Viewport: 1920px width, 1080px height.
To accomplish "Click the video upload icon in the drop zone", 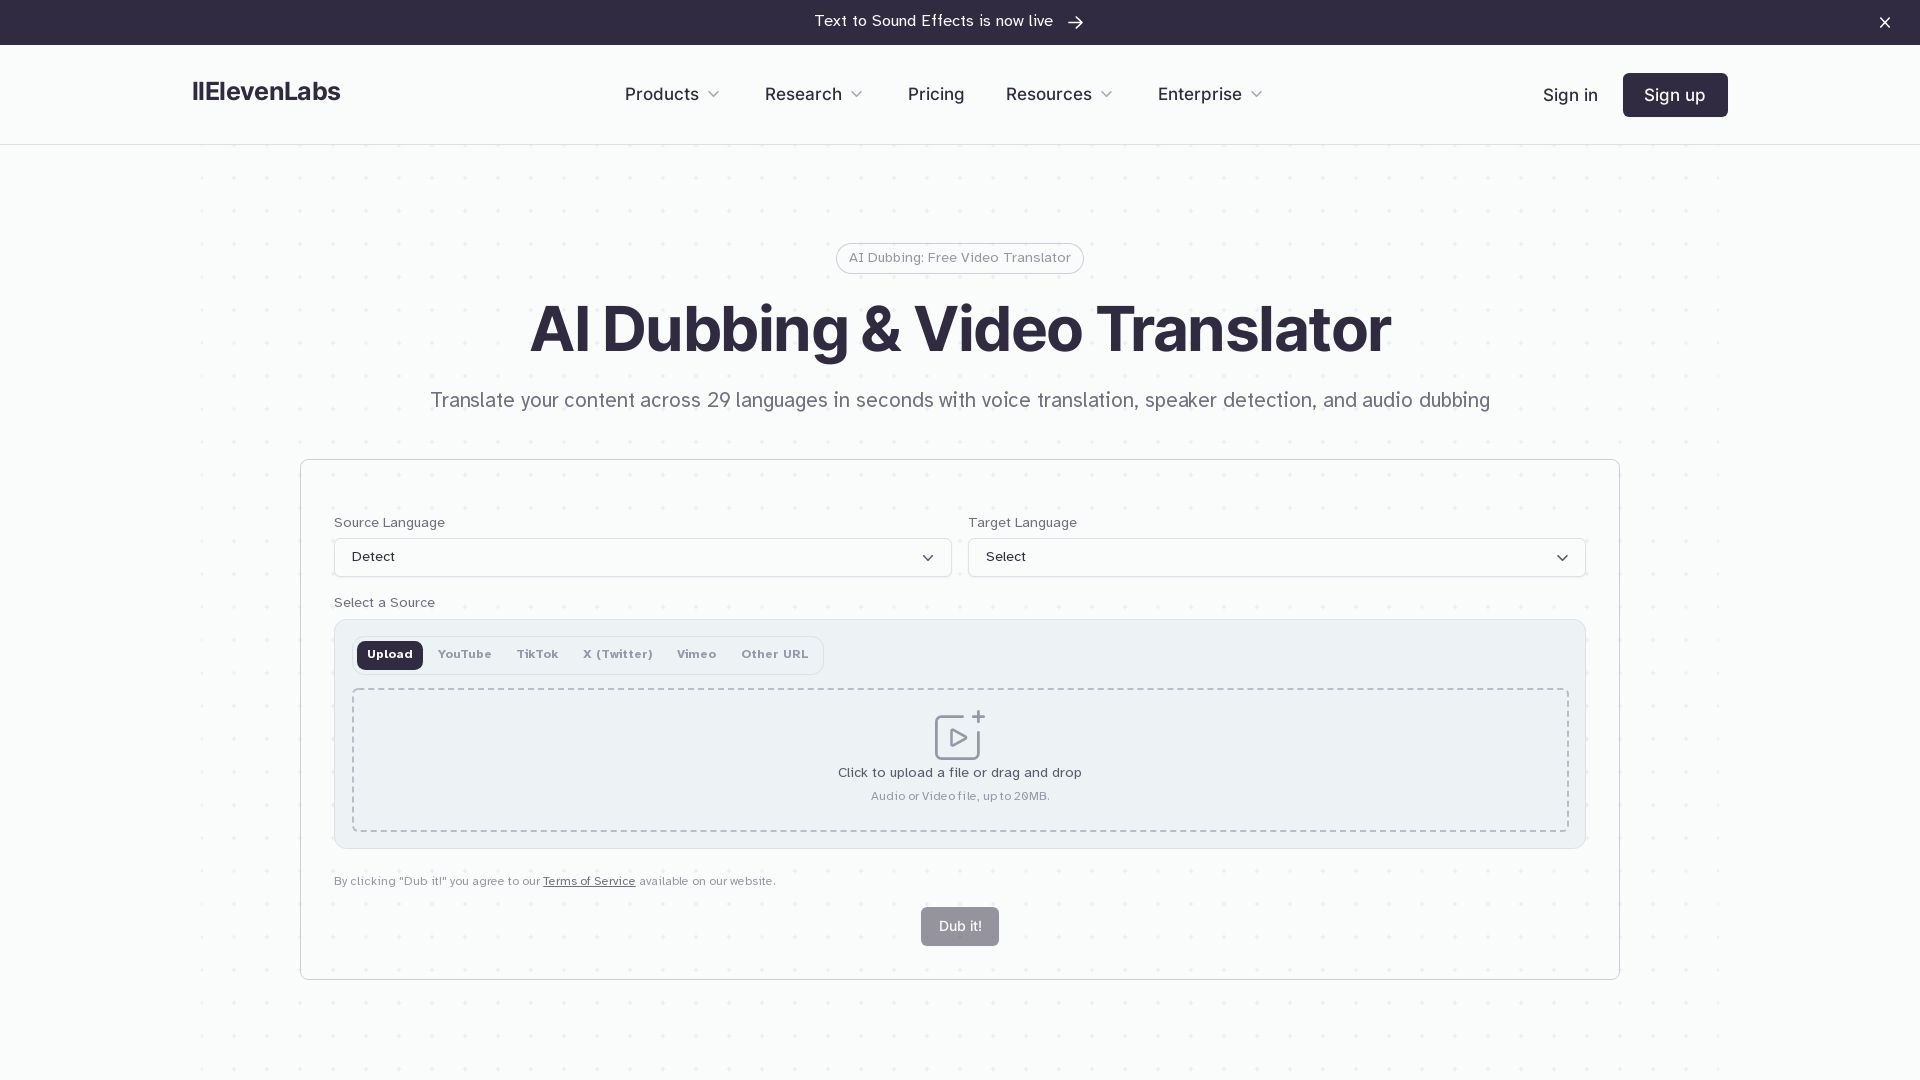I will tap(958, 736).
